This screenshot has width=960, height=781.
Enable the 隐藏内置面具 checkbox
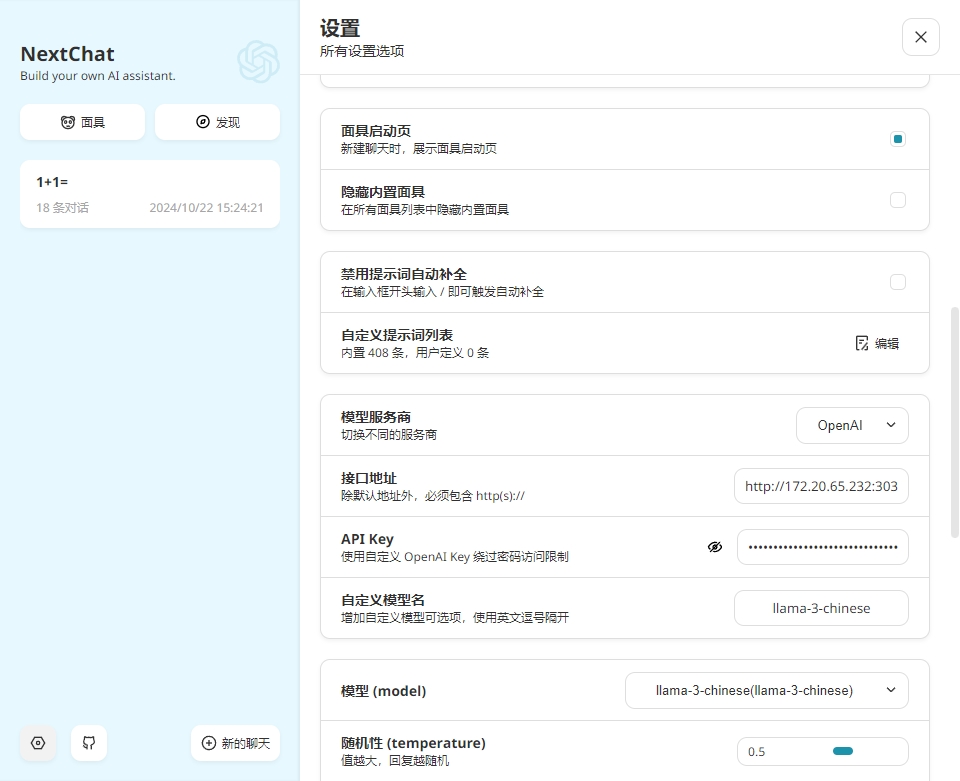[898, 200]
